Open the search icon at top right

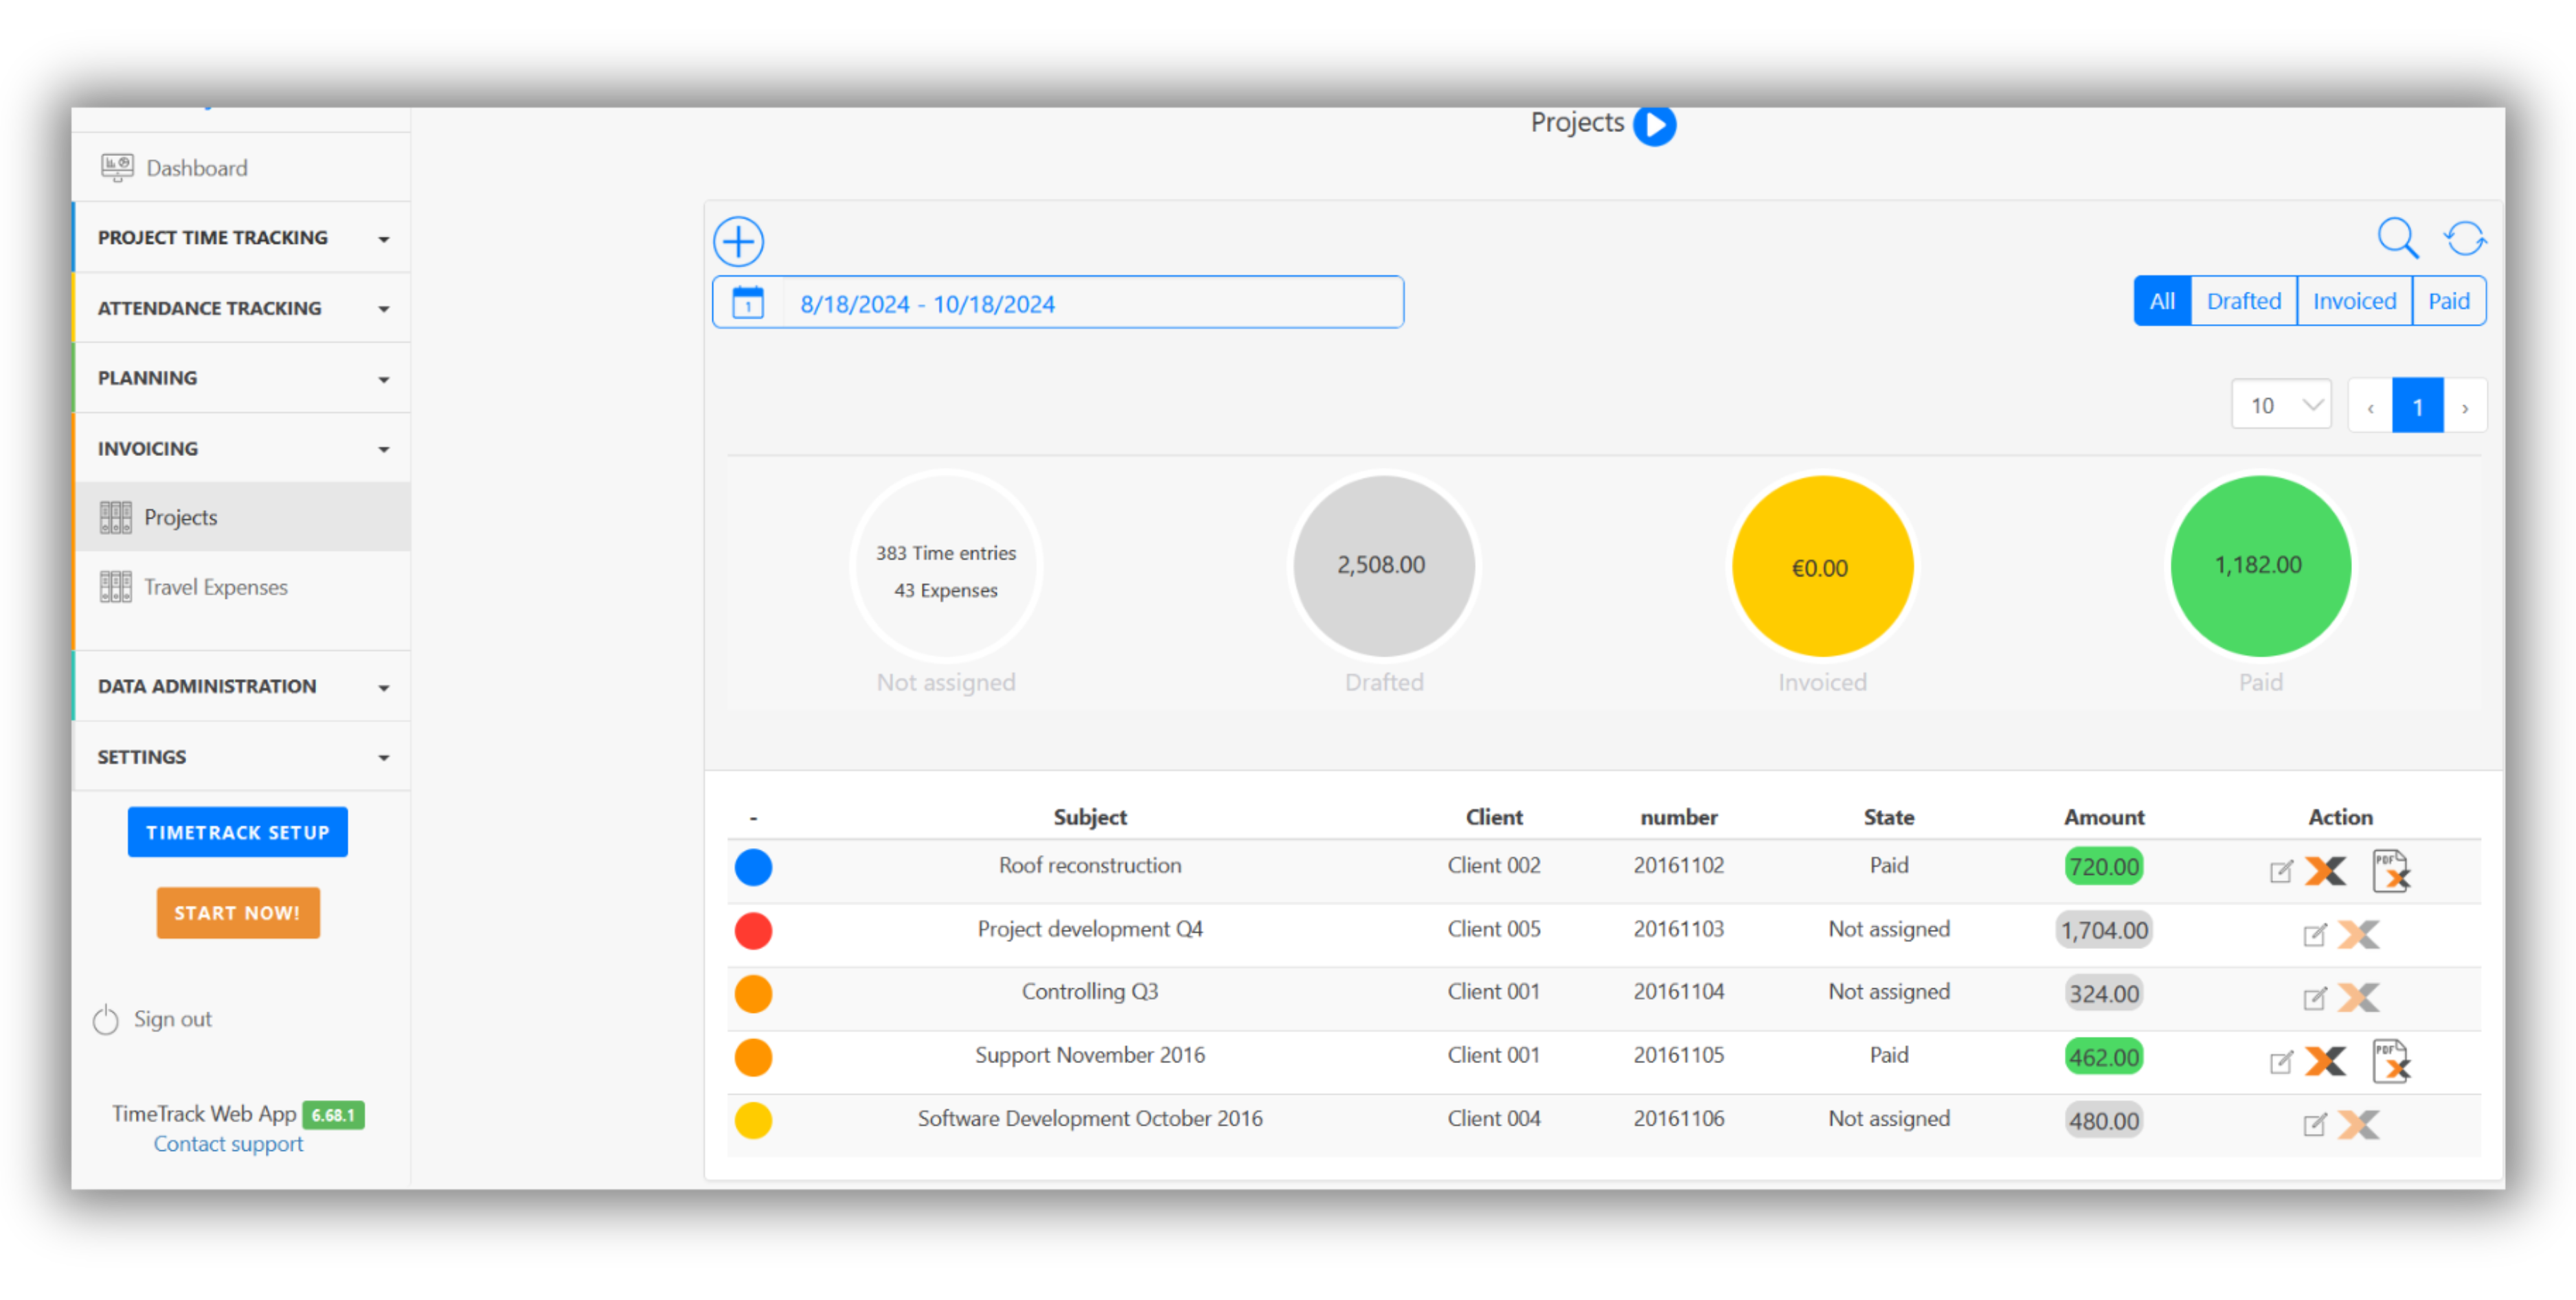point(2397,238)
